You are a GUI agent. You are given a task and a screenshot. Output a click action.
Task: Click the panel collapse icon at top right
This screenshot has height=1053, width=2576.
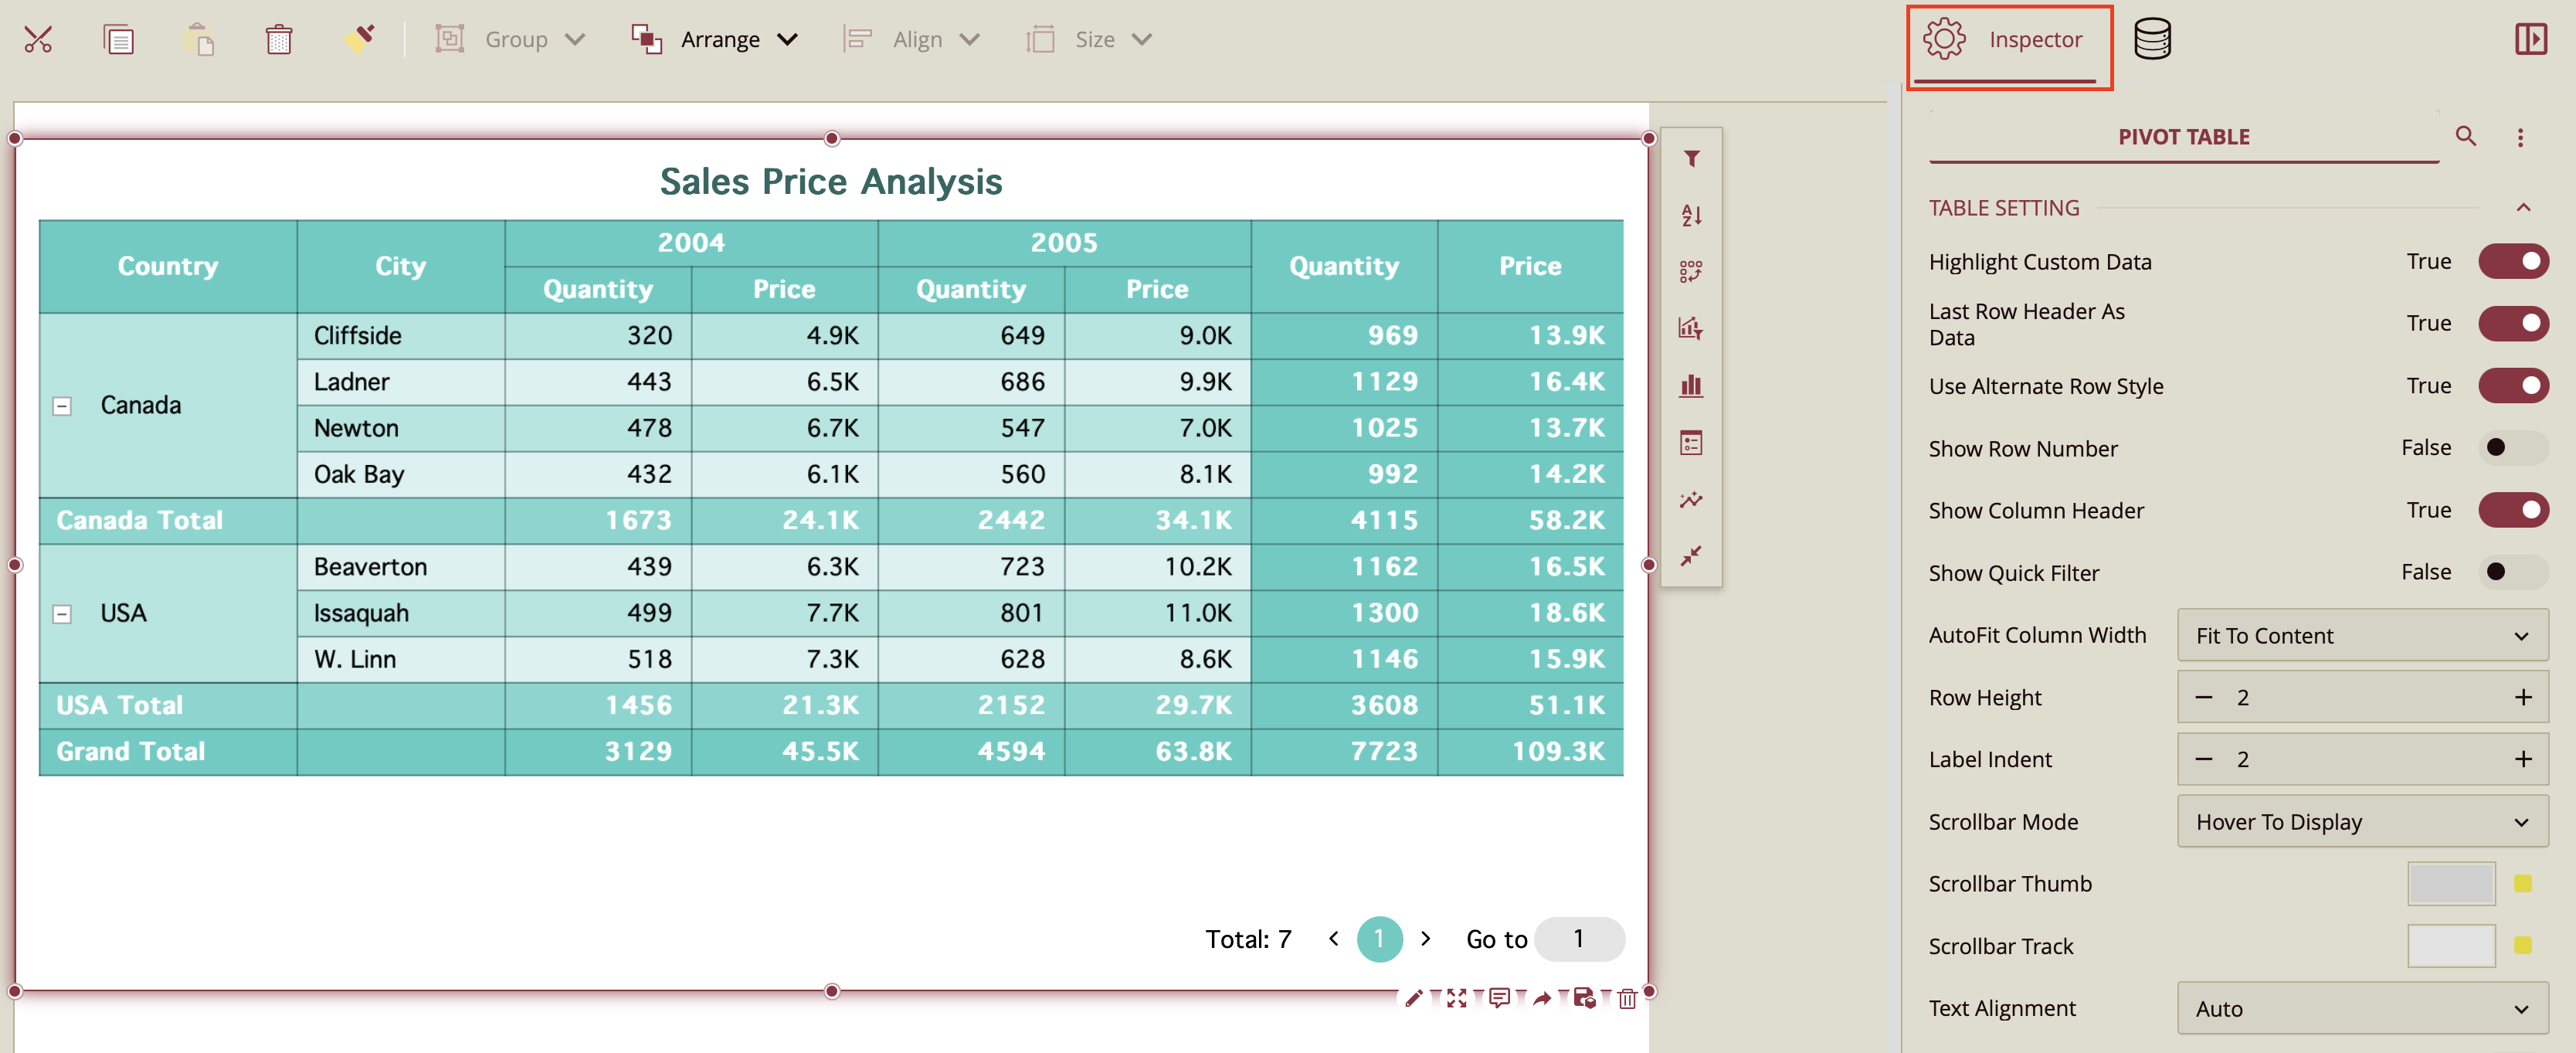point(2530,40)
